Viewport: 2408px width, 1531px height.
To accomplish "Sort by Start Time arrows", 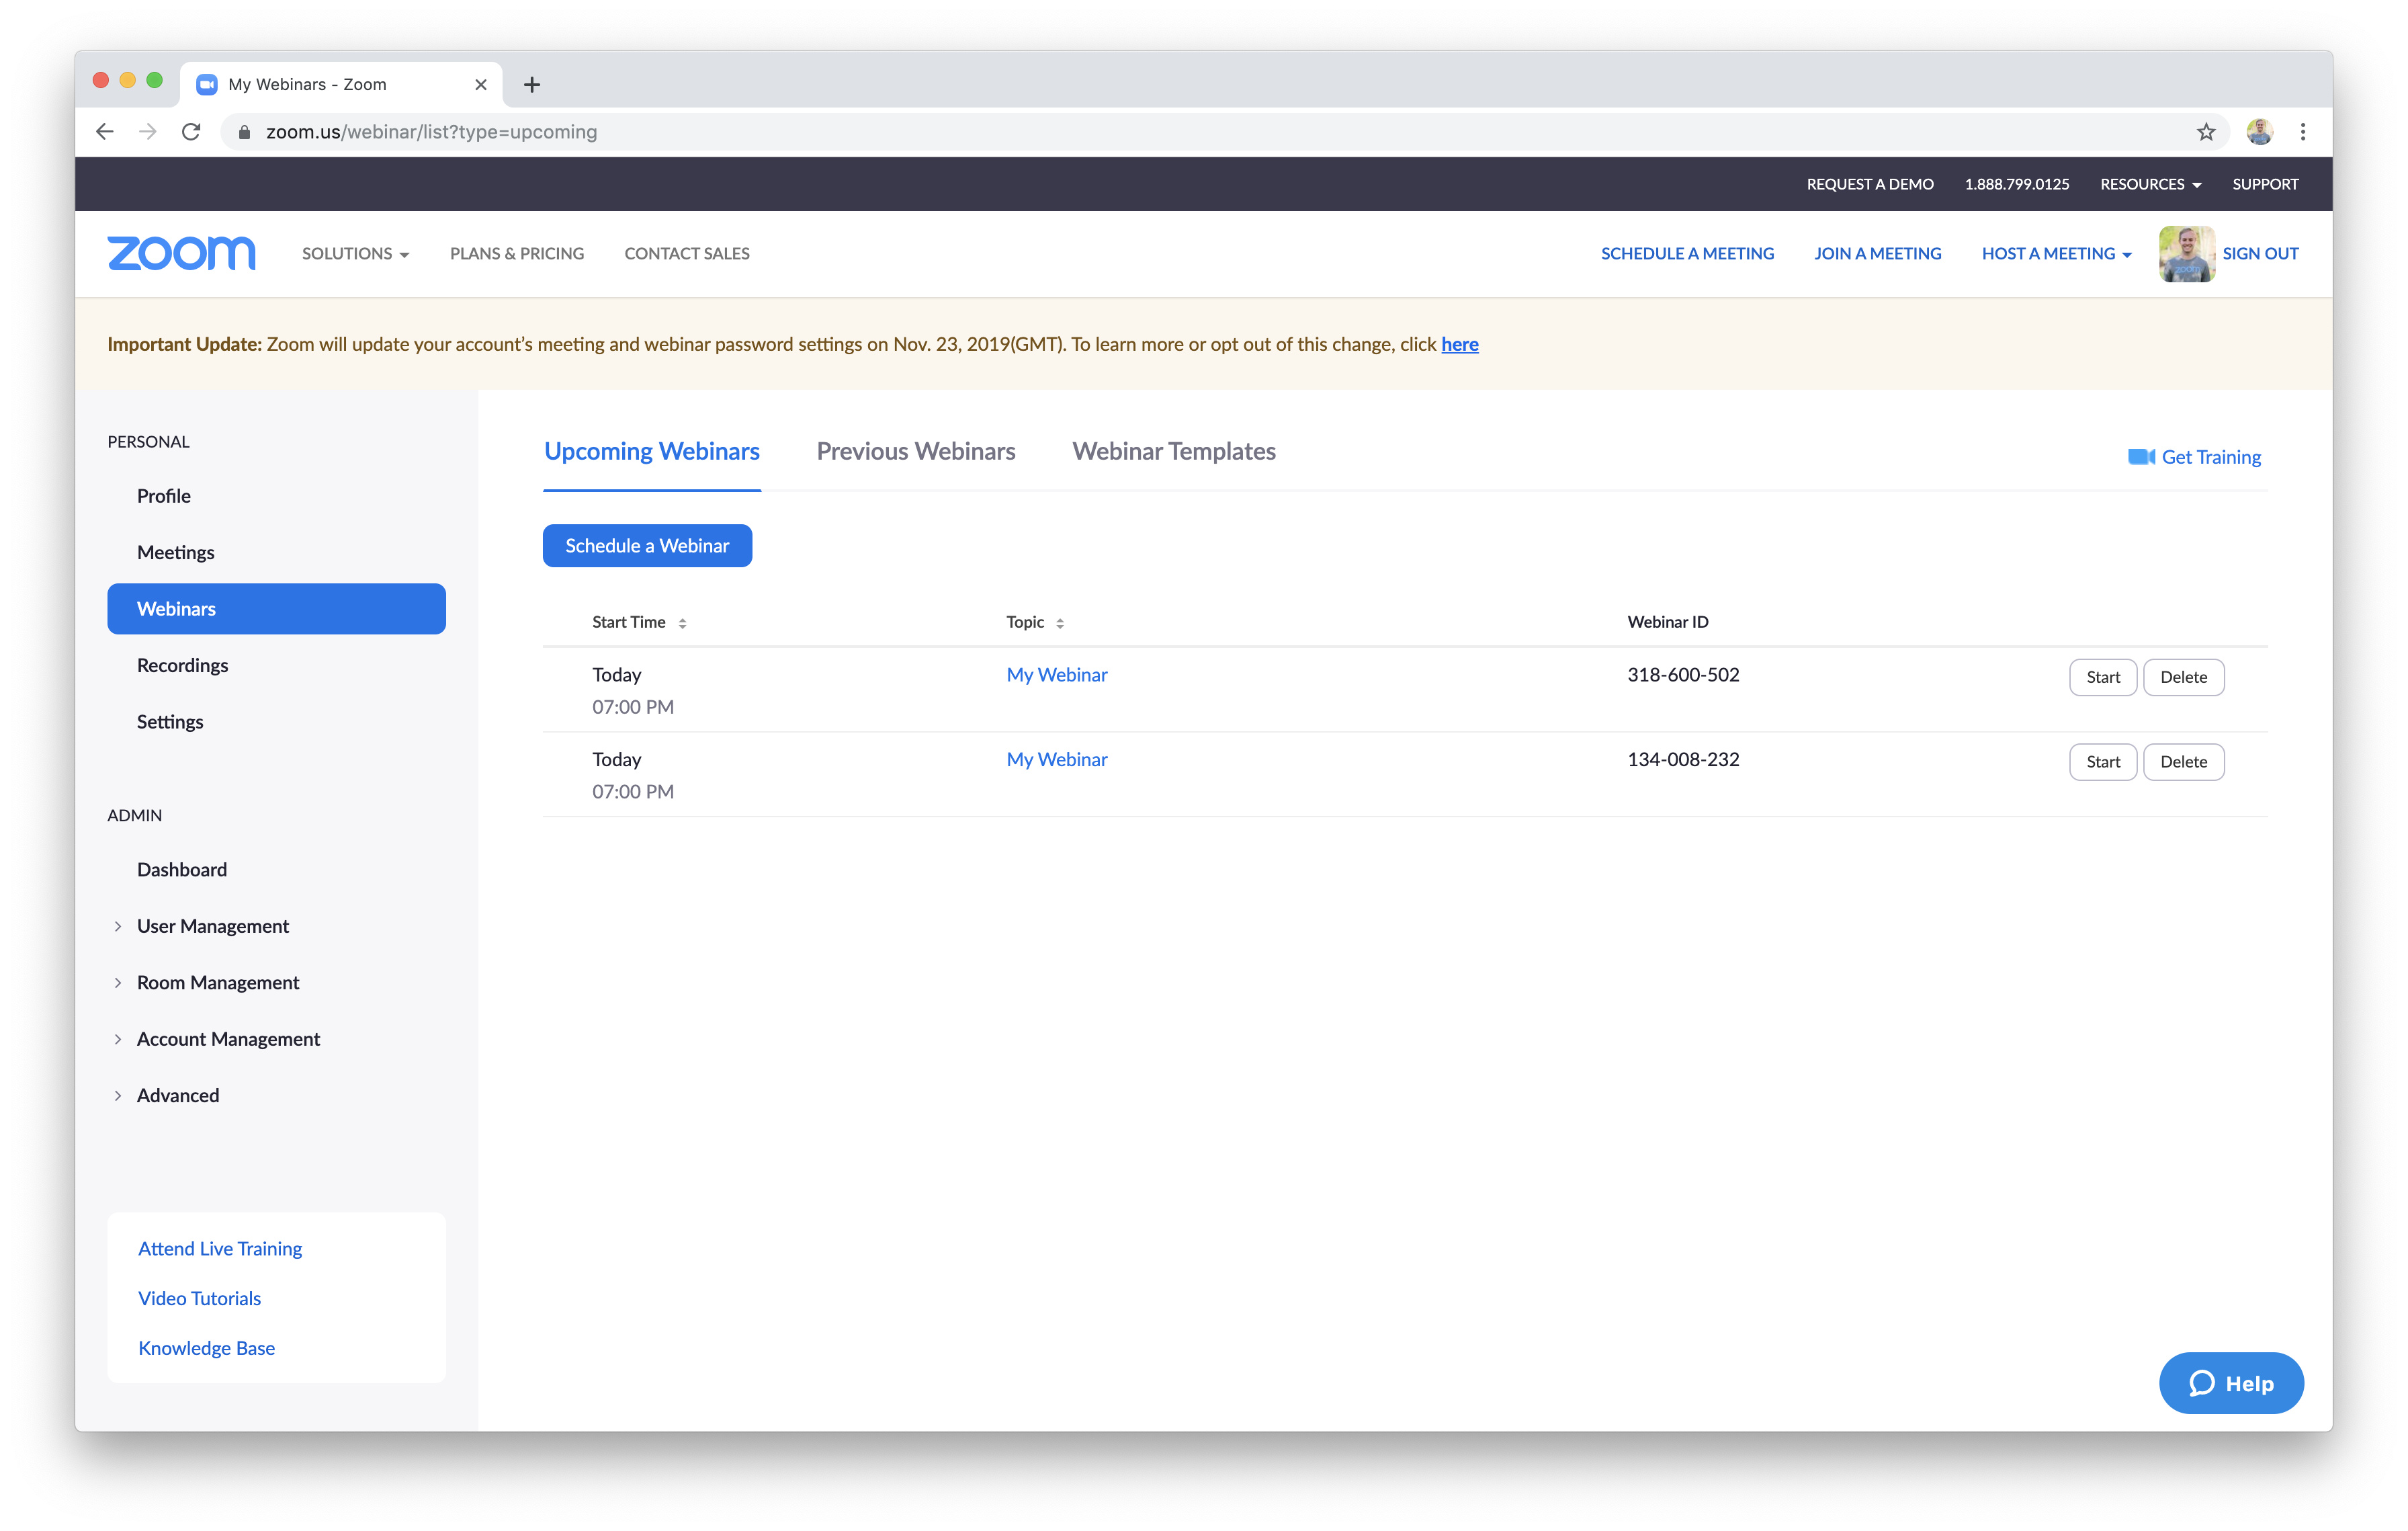I will tap(683, 623).
